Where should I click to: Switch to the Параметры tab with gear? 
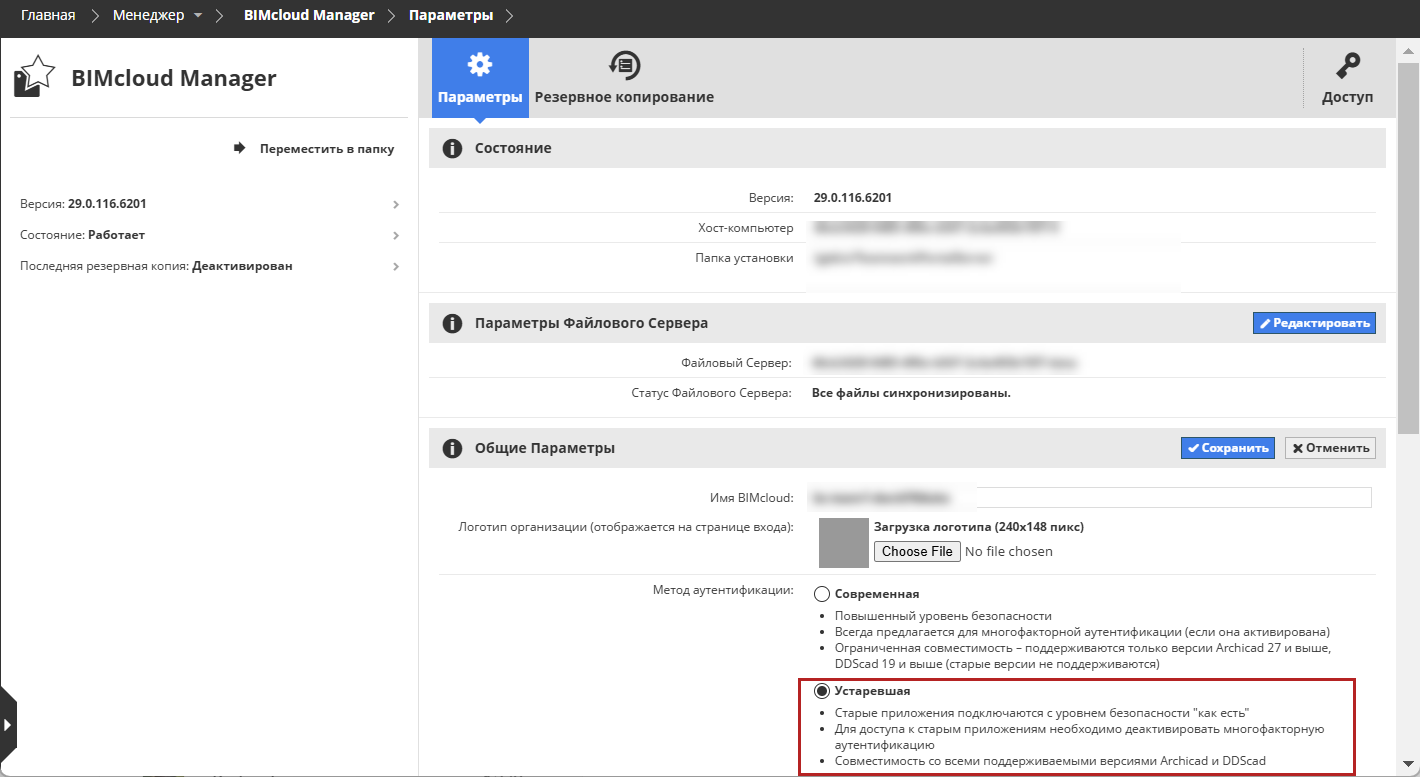point(480,78)
